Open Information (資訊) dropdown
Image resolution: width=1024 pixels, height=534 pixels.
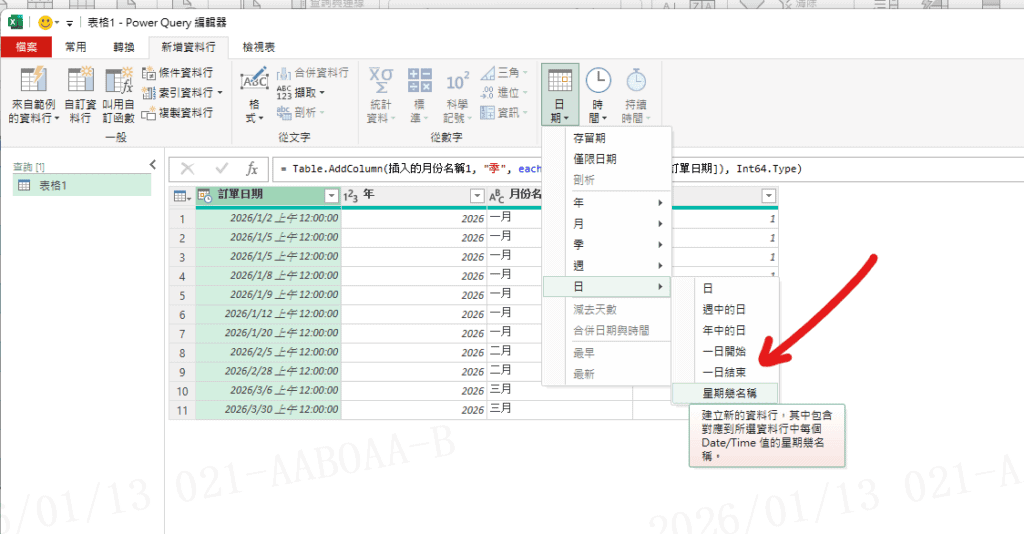[x=504, y=113]
